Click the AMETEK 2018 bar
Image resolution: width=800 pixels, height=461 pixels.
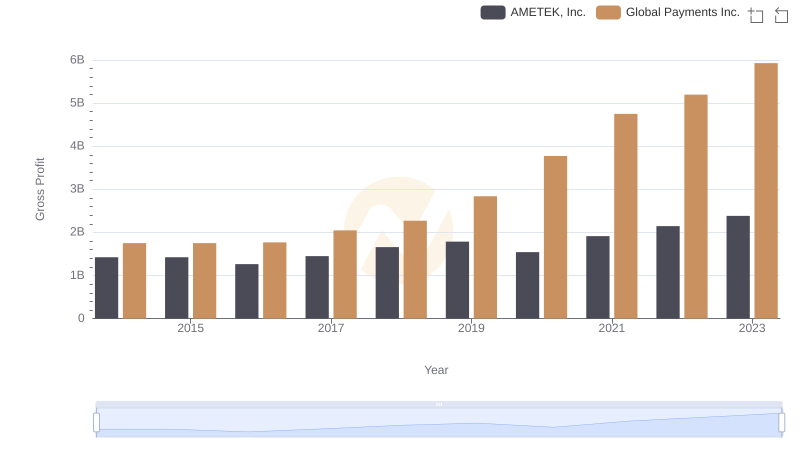click(x=387, y=283)
